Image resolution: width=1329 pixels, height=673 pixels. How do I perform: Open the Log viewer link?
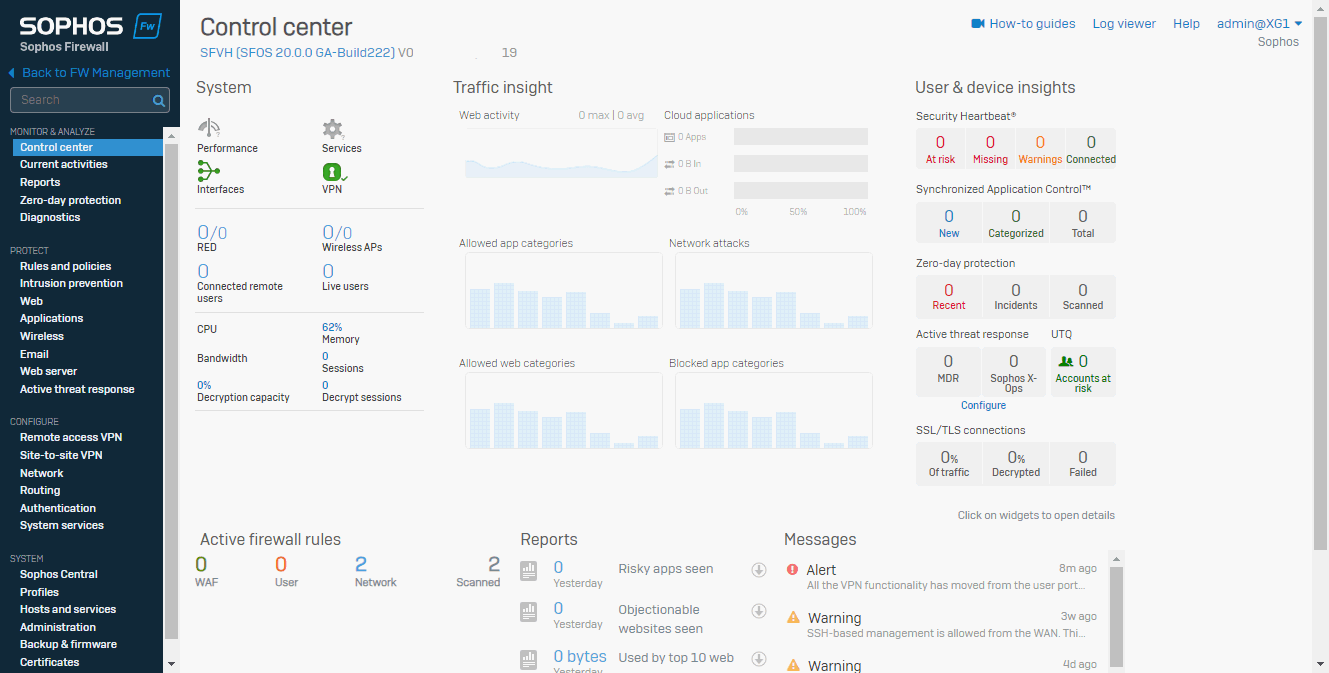tap(1124, 24)
